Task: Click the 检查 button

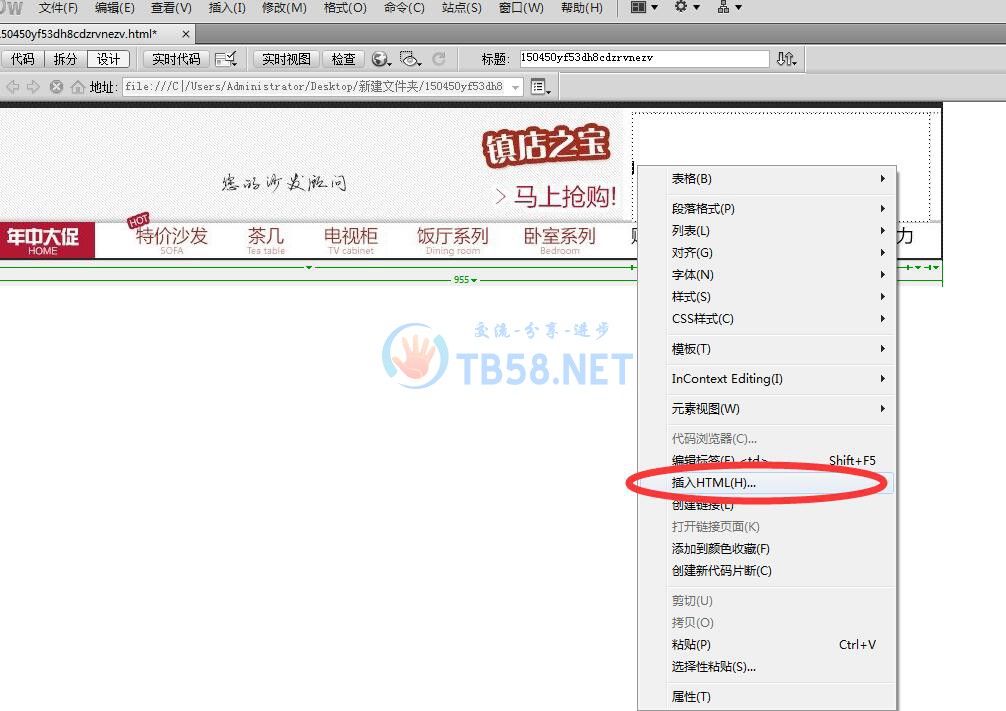Action: (x=343, y=59)
